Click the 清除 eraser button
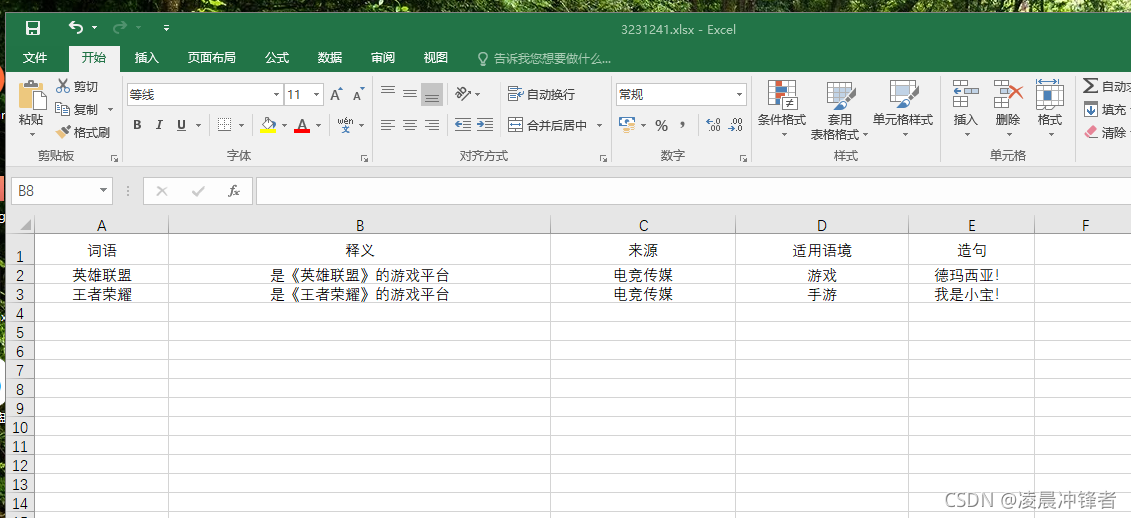The height and width of the screenshot is (518, 1131). 1105,133
